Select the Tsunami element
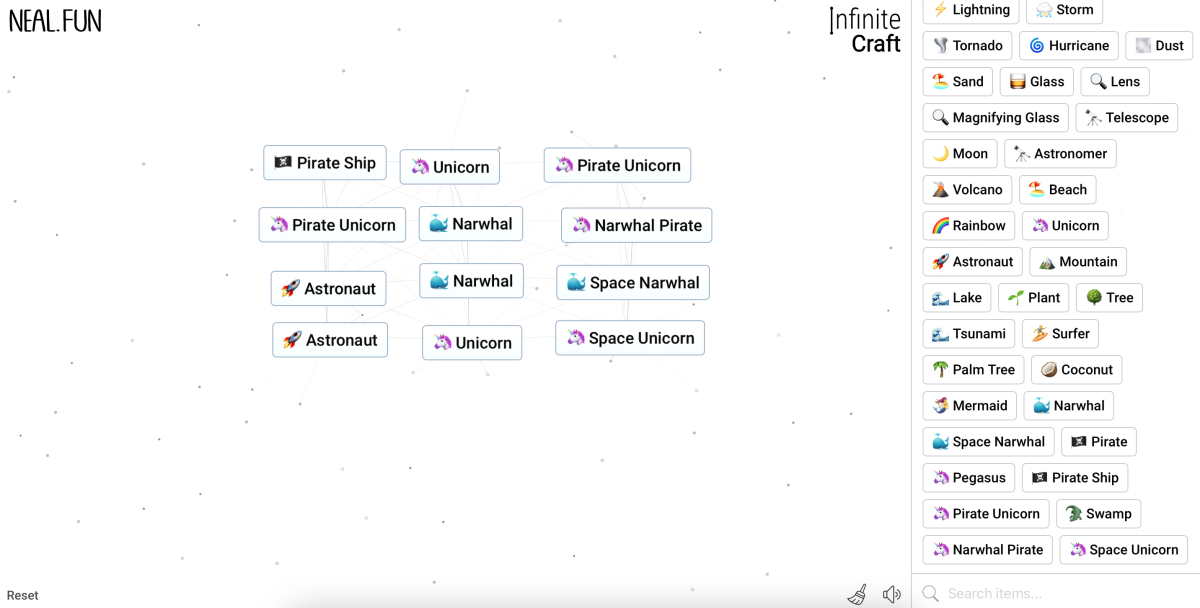This screenshot has width=1200, height=608. [x=968, y=333]
